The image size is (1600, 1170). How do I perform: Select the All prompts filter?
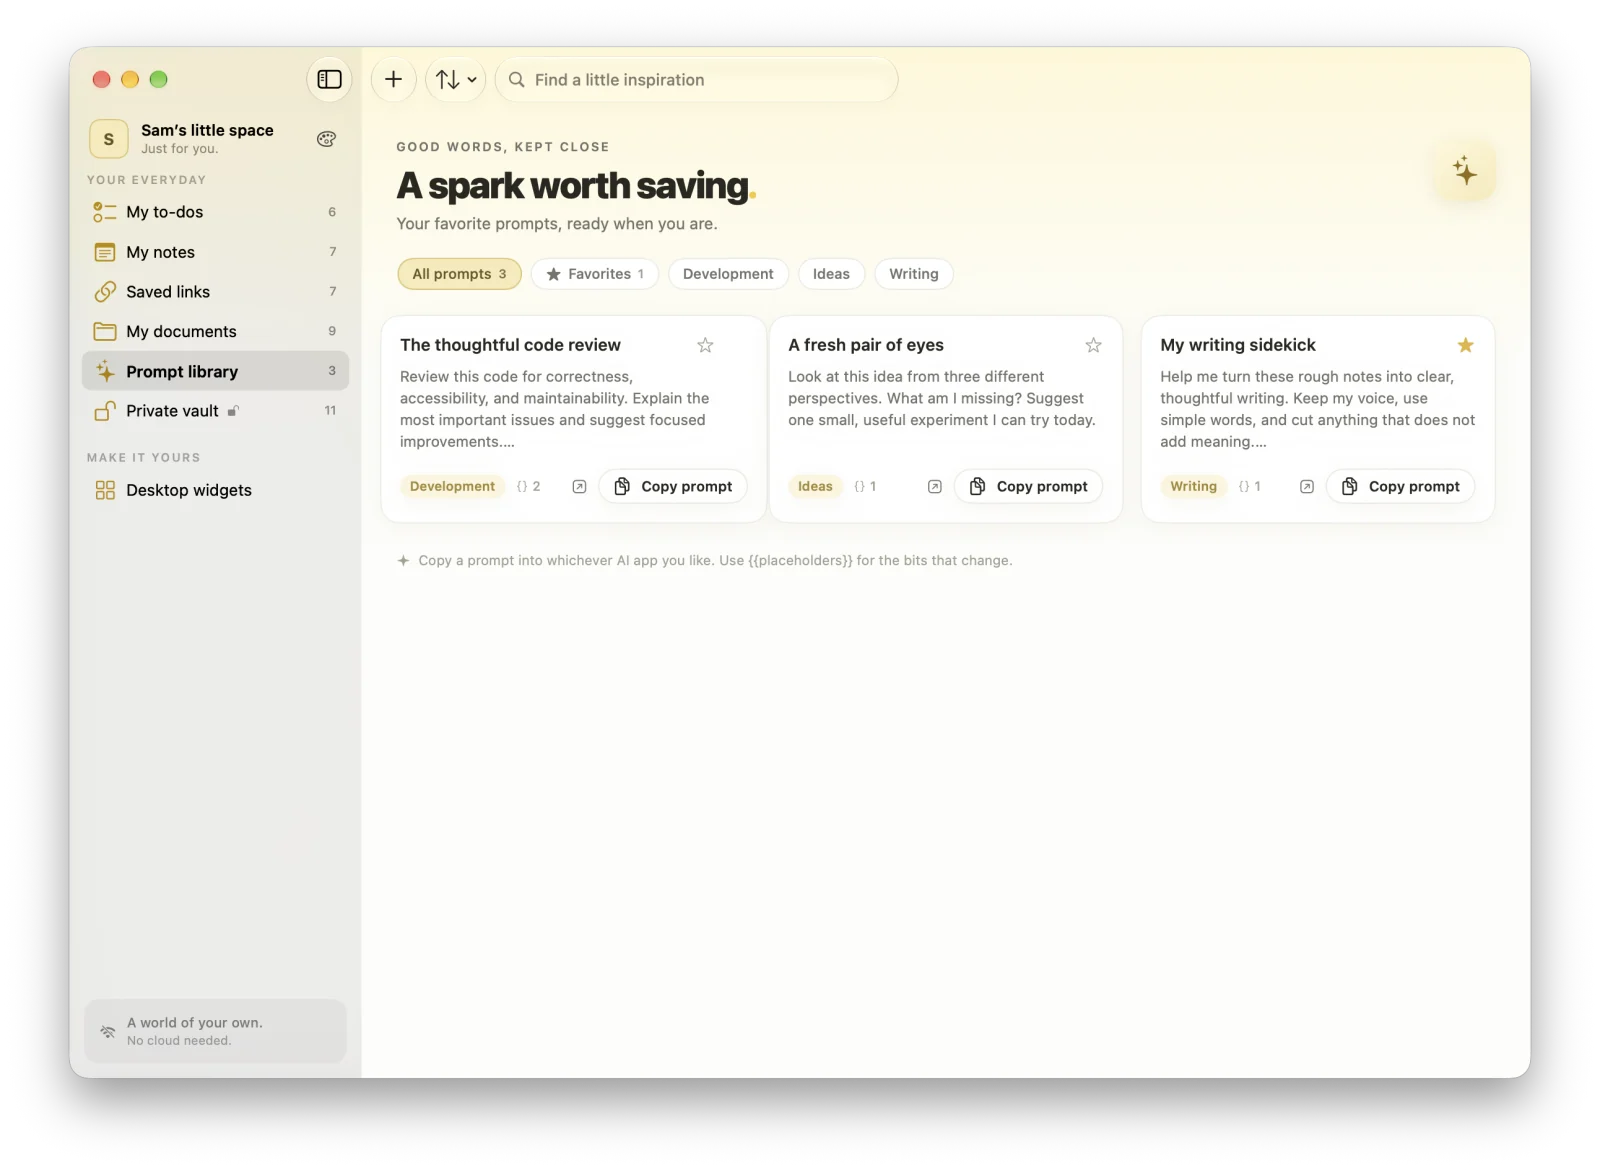pyautogui.click(x=460, y=274)
